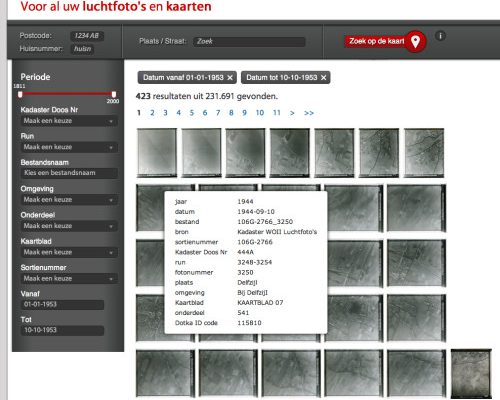
Task: Open the Onderdeel dropdown
Action: tap(69, 226)
